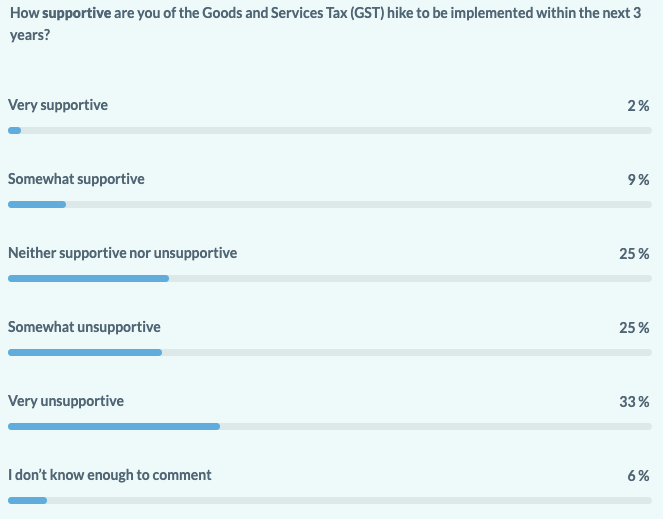
Task: Click the bold word 'supportive' in question
Action: click(77, 14)
